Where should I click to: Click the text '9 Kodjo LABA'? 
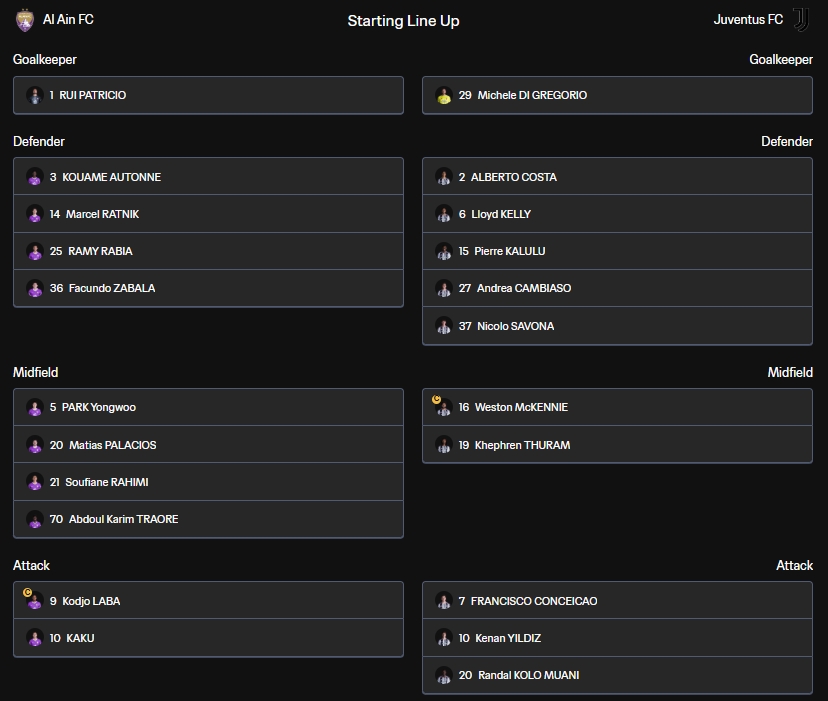[85, 601]
